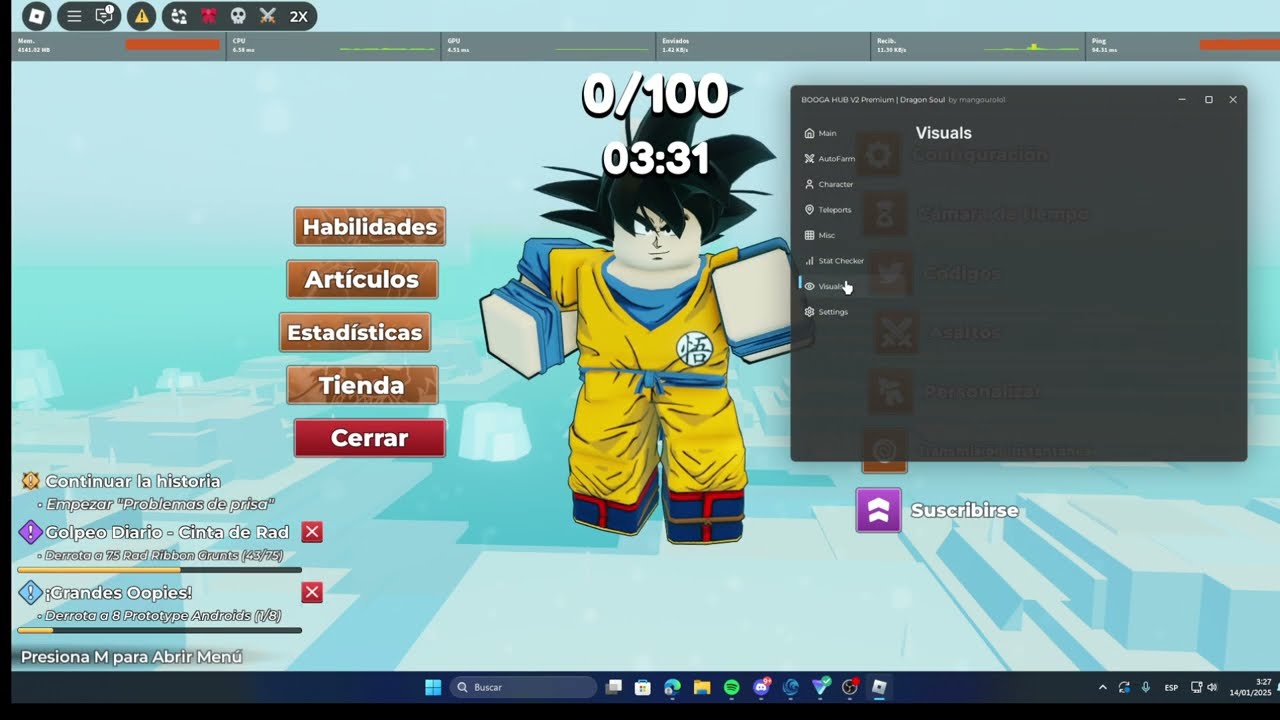1280x720 pixels.
Task: Click the Suscribirse label
Action: (965, 510)
